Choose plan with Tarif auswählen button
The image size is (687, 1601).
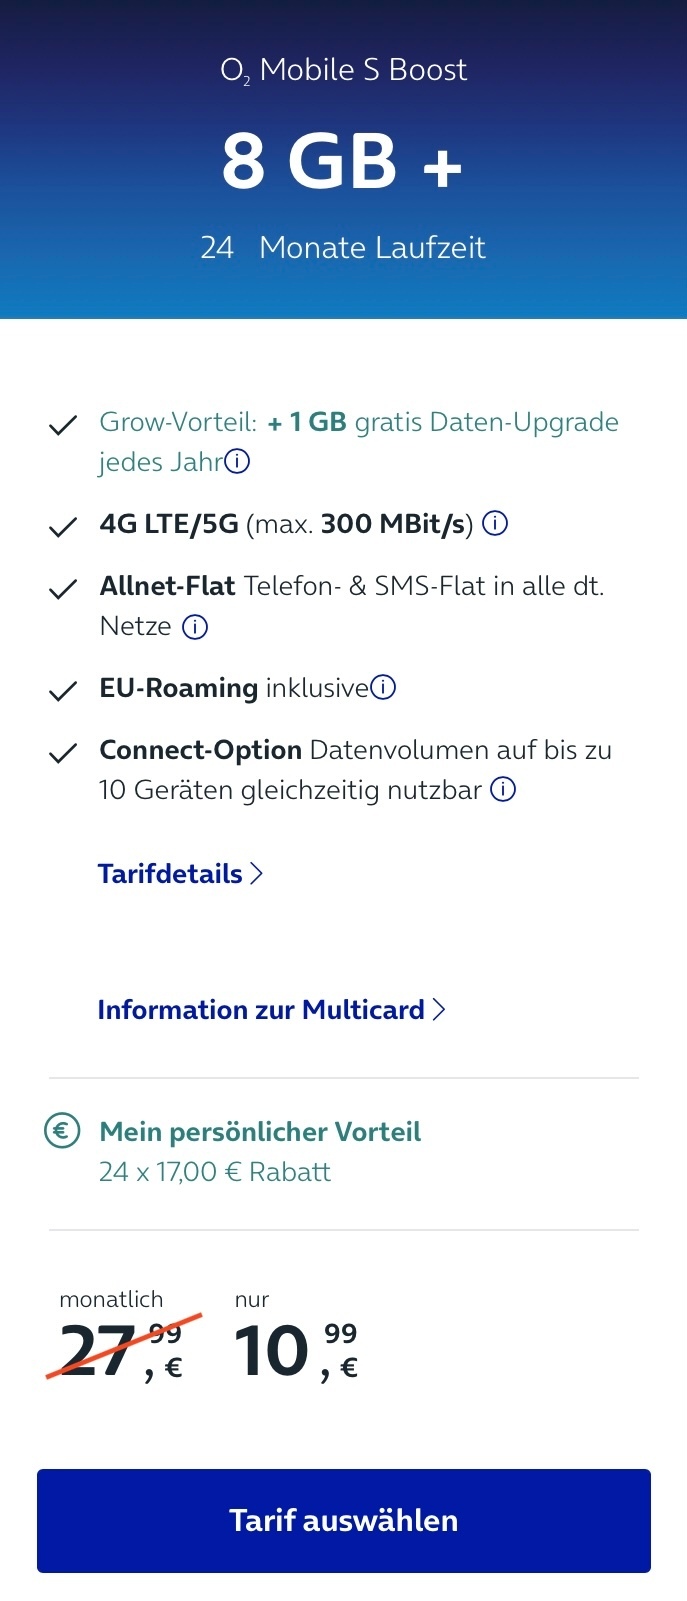(344, 1521)
